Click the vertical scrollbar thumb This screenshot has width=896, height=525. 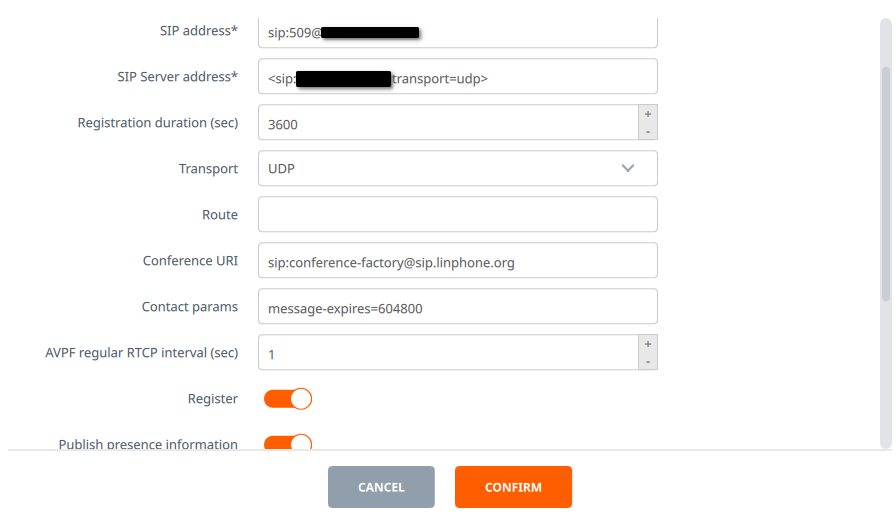click(x=886, y=184)
